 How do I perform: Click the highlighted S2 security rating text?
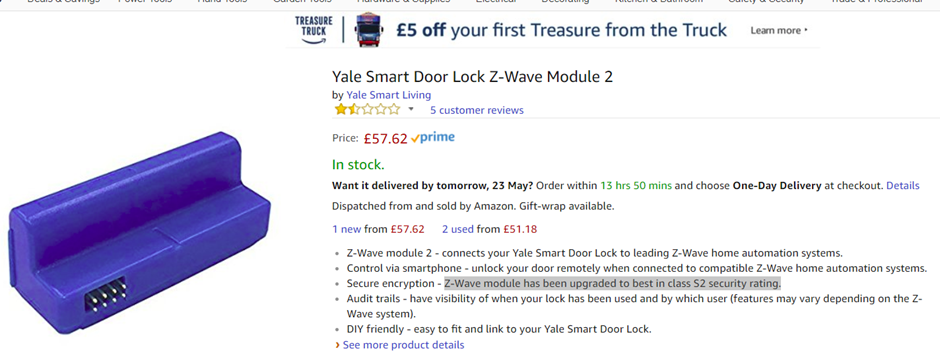(x=612, y=283)
